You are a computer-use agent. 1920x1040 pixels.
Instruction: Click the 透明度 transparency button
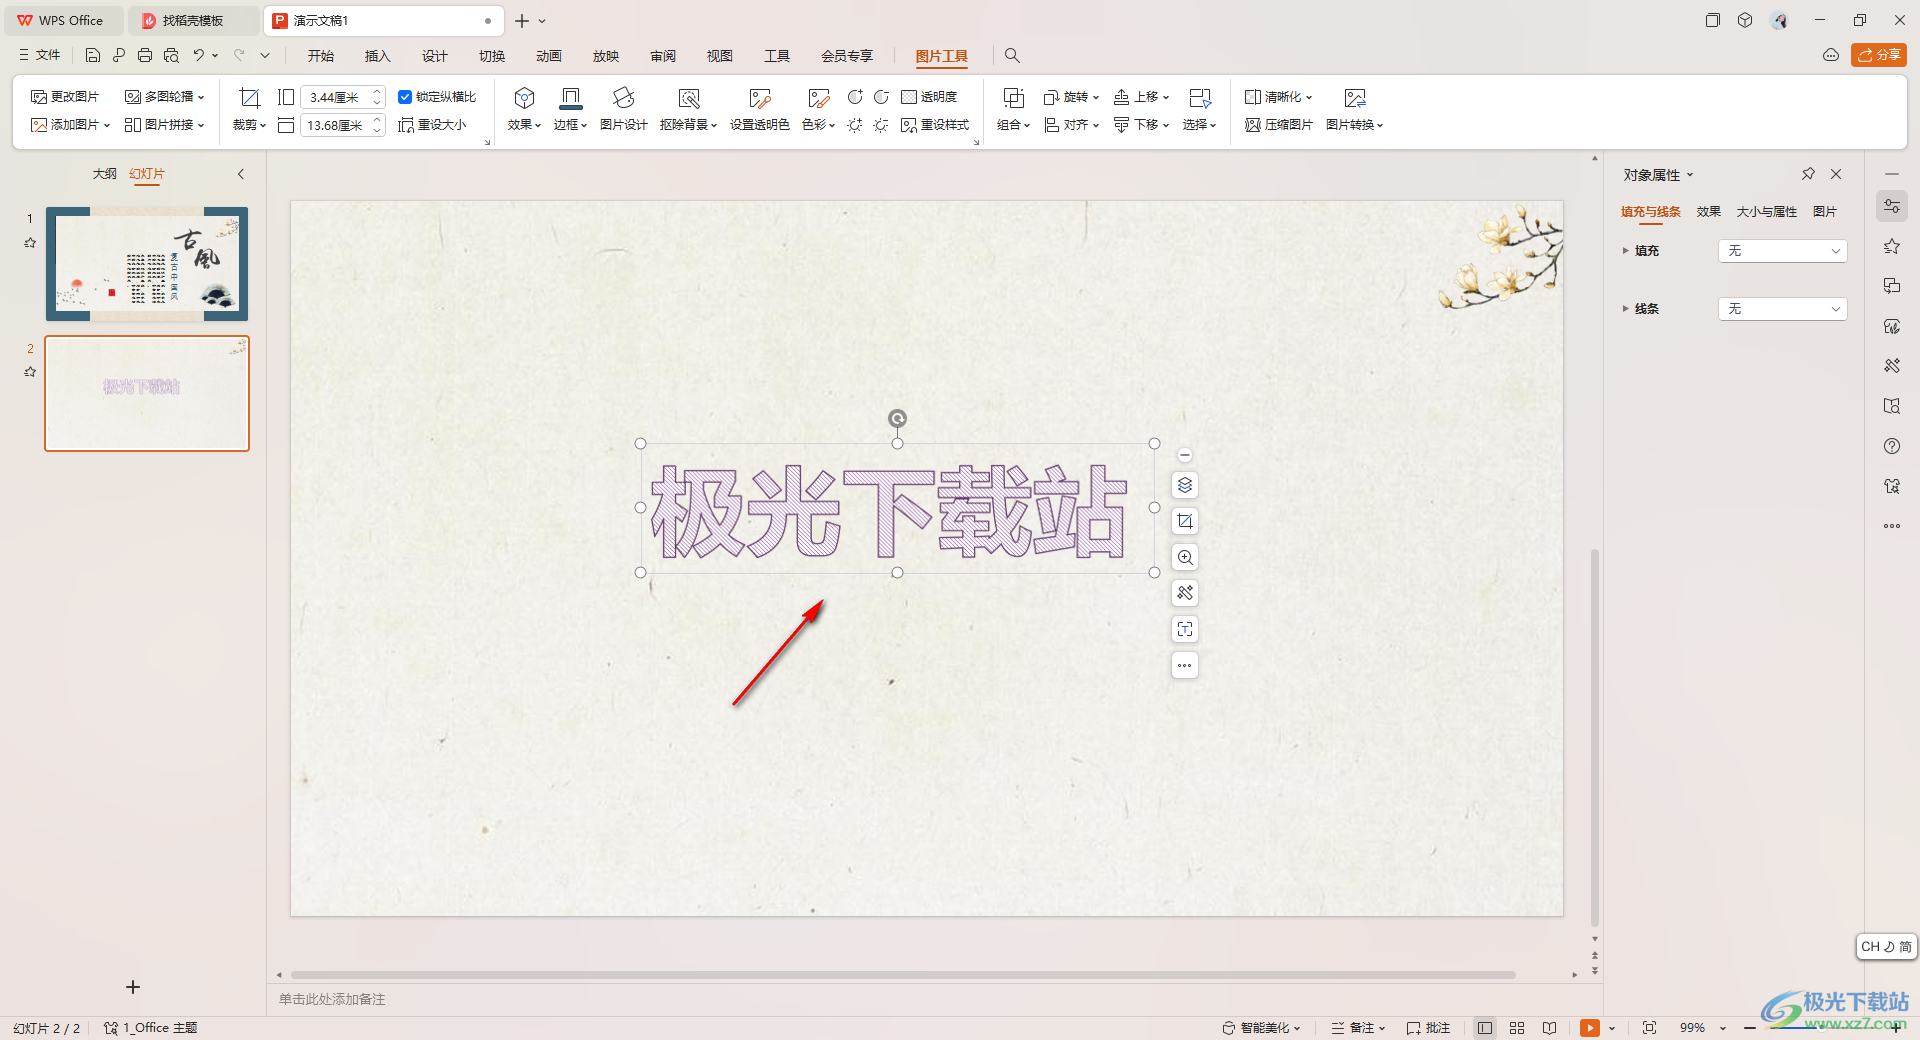929,97
